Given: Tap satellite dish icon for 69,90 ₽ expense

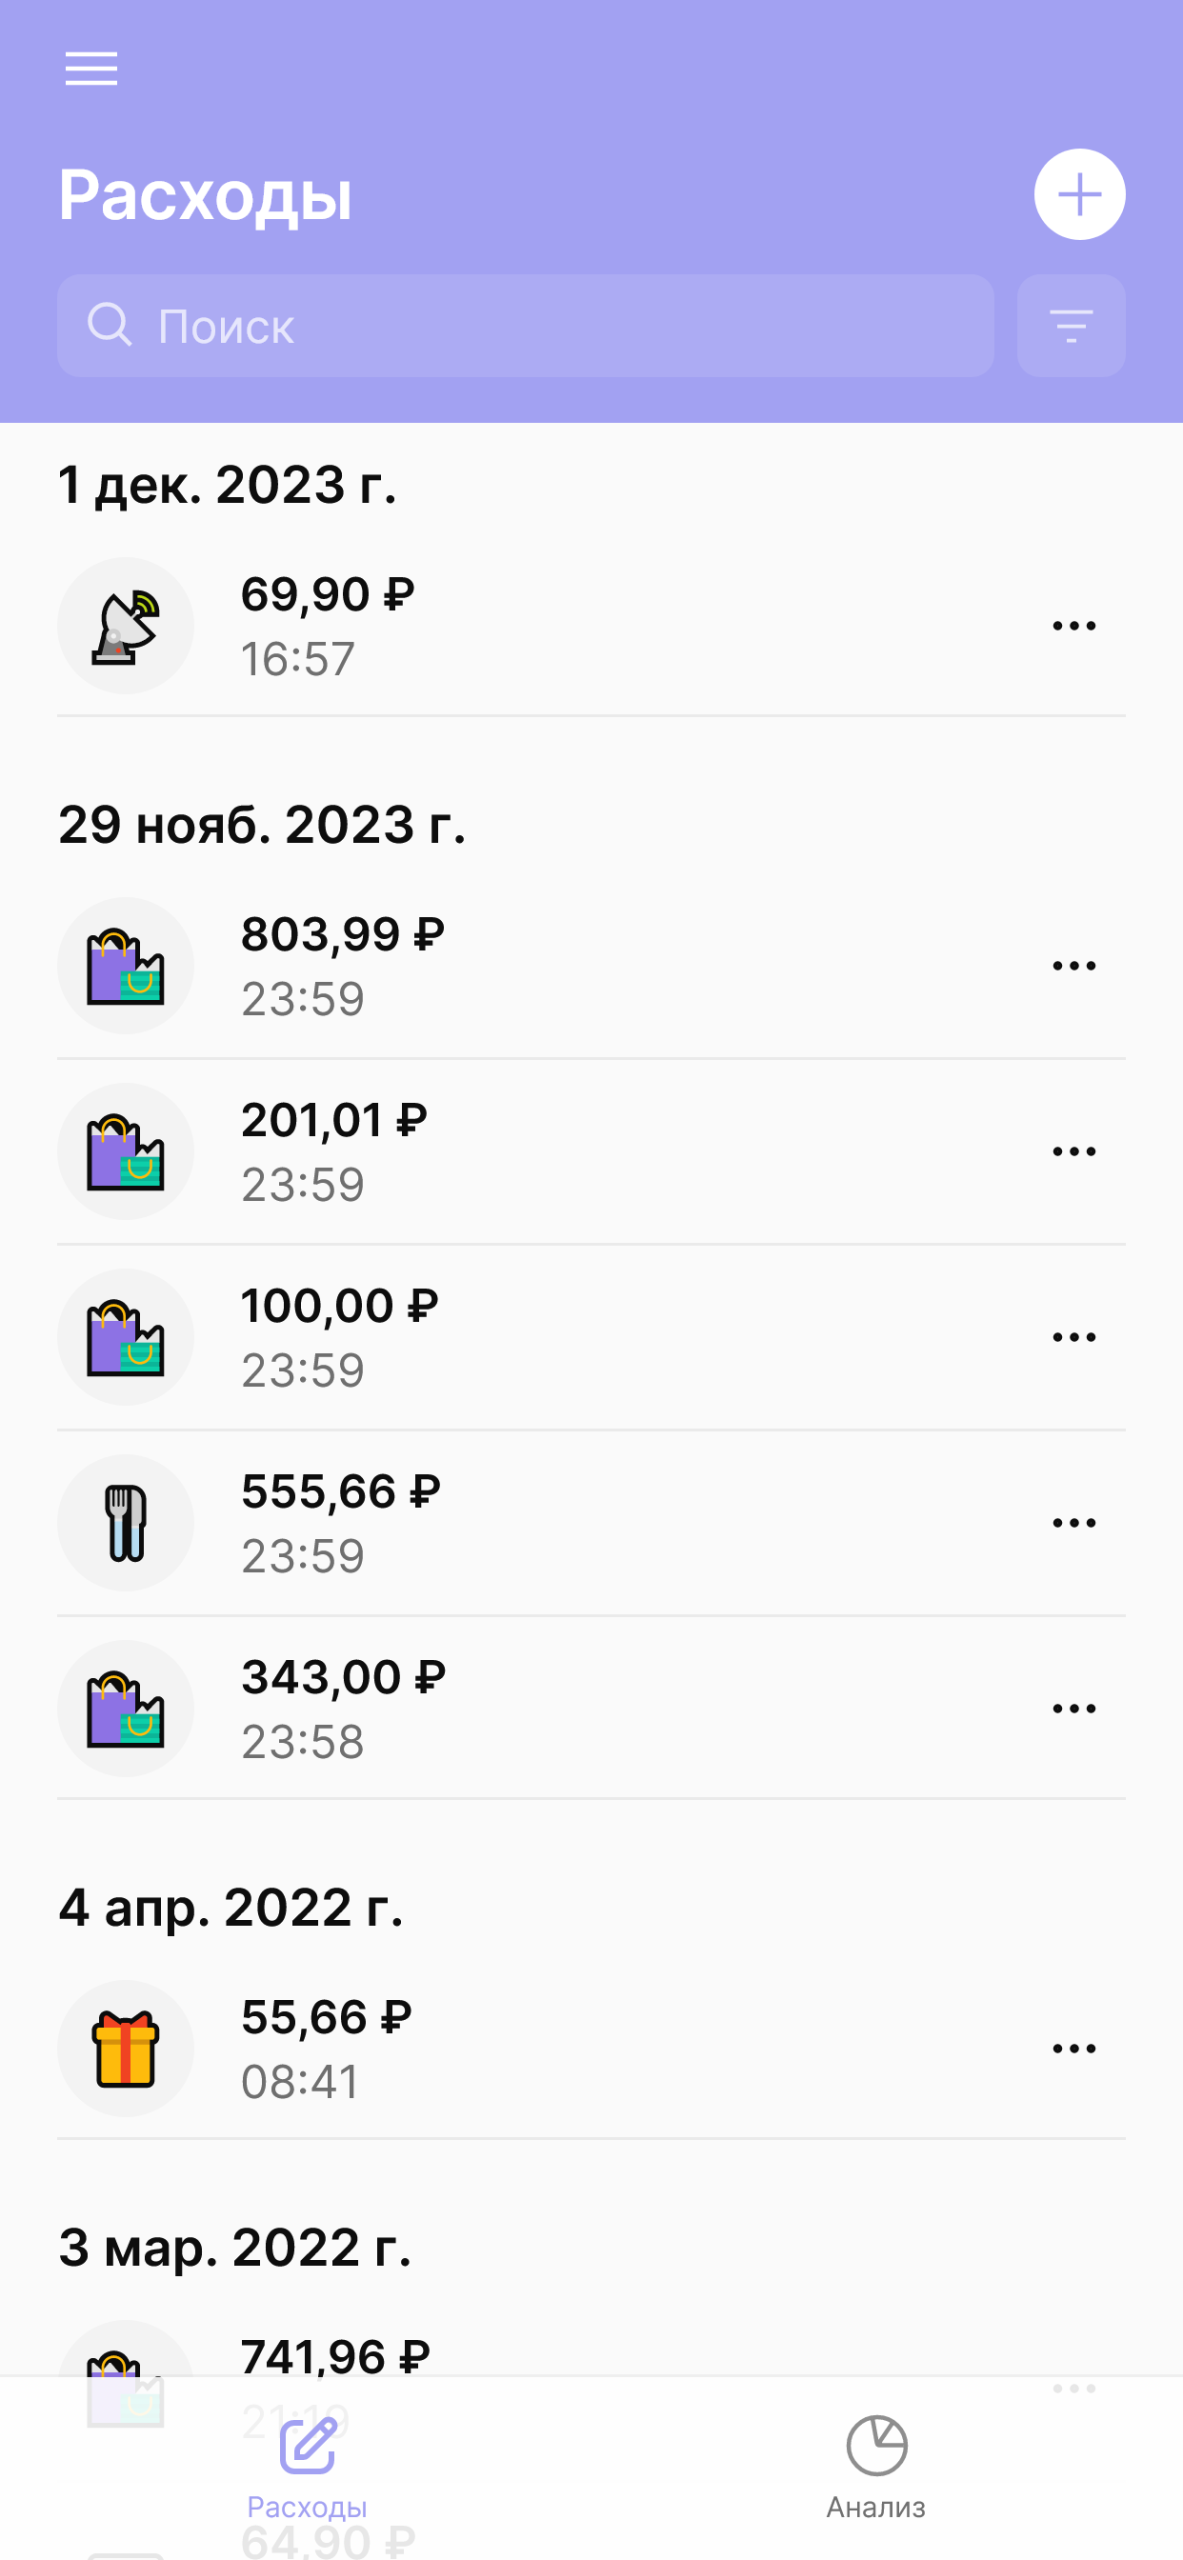Looking at the screenshot, I should click(x=125, y=626).
